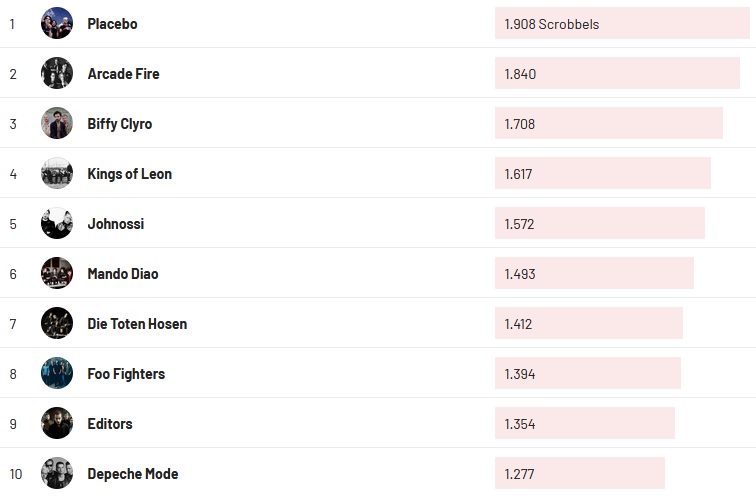The image size is (756, 496).
Task: Select the Foo Fighters artist photo
Action: 57,373
